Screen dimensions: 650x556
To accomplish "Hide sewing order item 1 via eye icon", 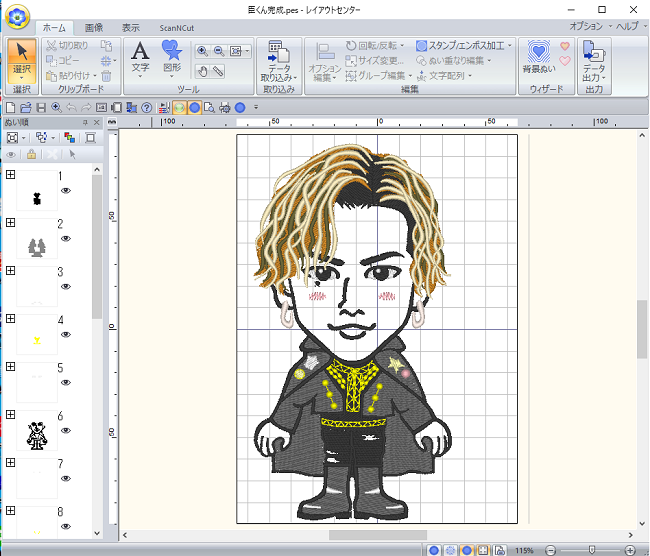I will [x=66, y=191].
